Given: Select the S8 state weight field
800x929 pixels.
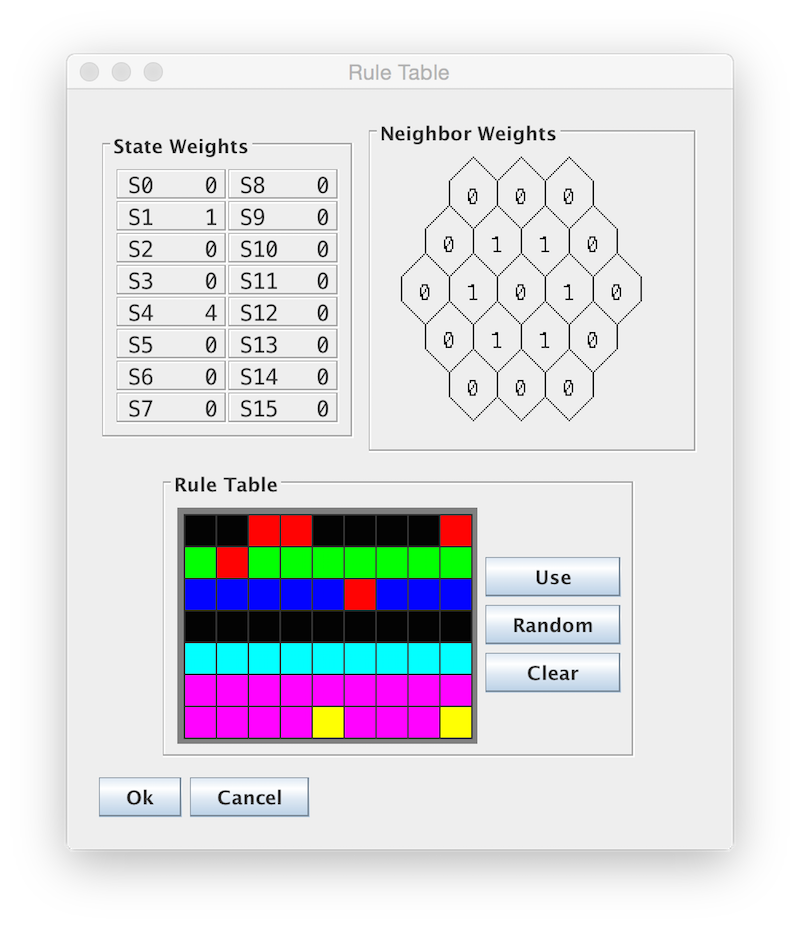Looking at the screenshot, I should tap(283, 184).
